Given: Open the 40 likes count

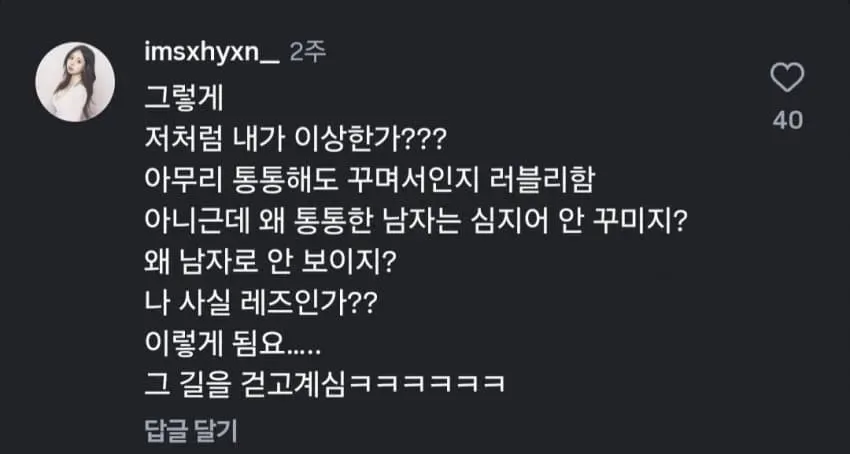Looking at the screenshot, I should click(x=788, y=119).
